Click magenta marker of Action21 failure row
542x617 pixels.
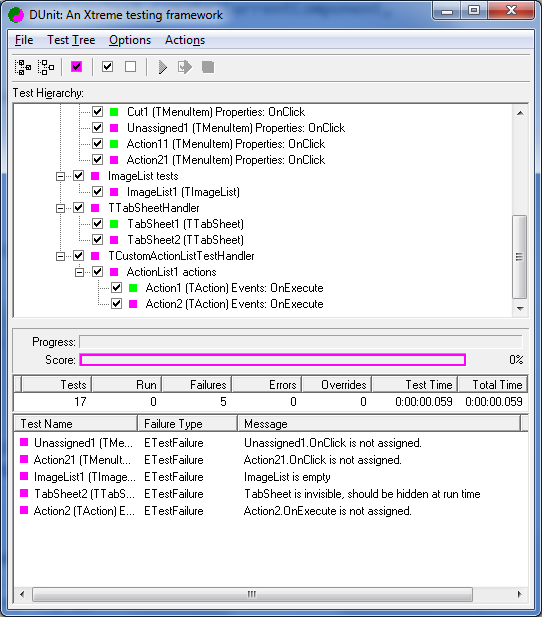click(24, 459)
